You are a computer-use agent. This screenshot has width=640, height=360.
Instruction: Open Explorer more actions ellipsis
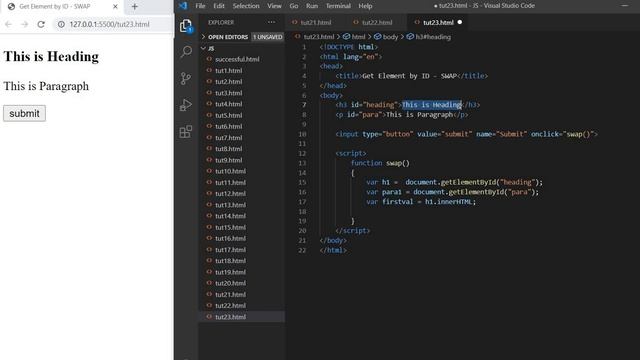tap(271, 22)
